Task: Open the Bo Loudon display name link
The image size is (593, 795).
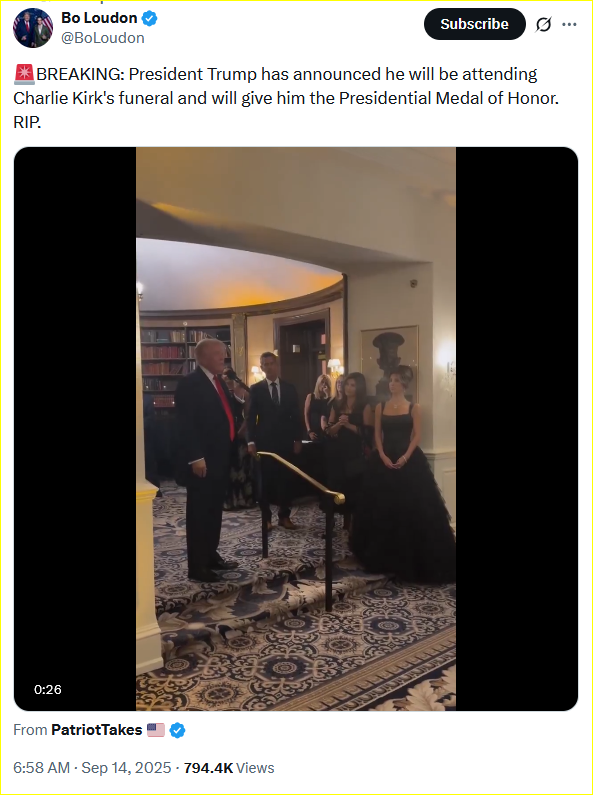Action: 99,18
